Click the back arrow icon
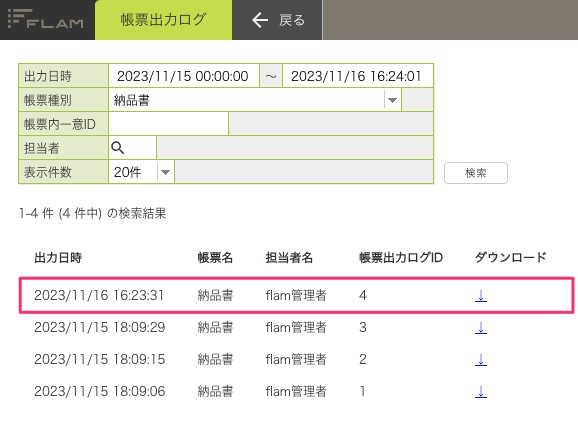This screenshot has height=425, width=578. [260, 20]
